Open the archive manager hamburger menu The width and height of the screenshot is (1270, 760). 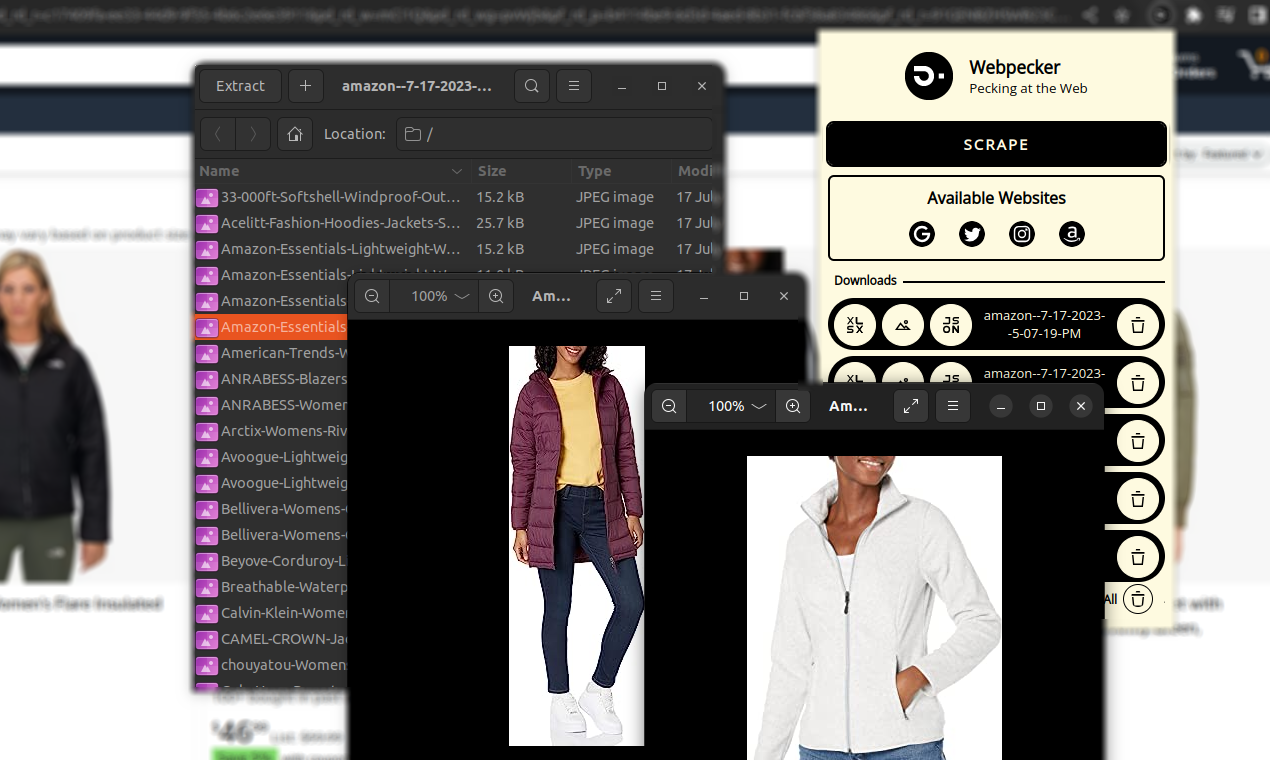click(x=574, y=86)
